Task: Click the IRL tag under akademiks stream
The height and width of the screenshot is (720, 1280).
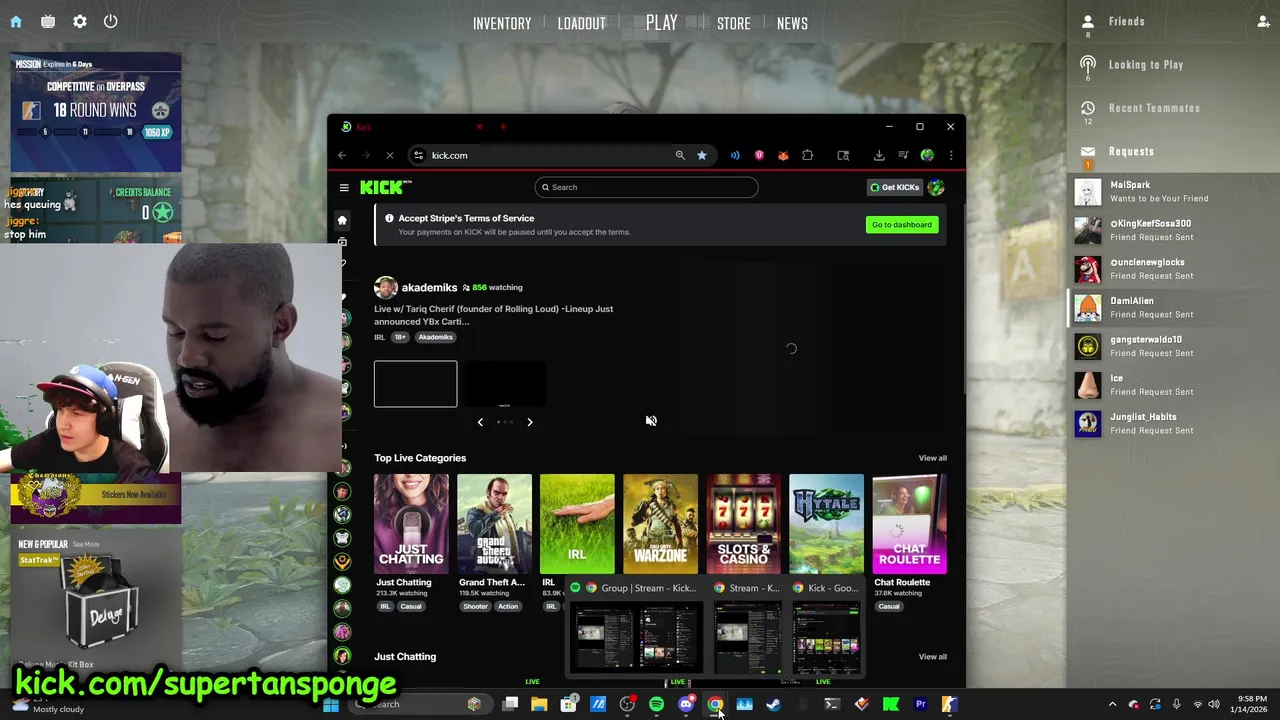Action: coord(380,337)
